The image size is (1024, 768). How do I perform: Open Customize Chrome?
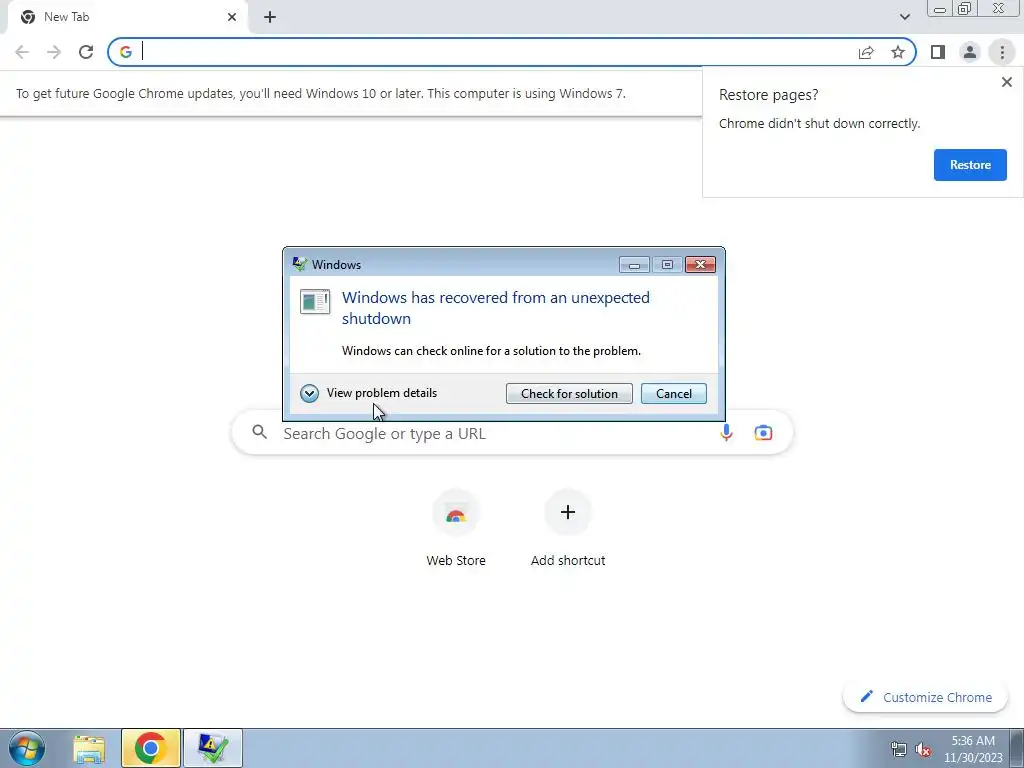(x=925, y=697)
